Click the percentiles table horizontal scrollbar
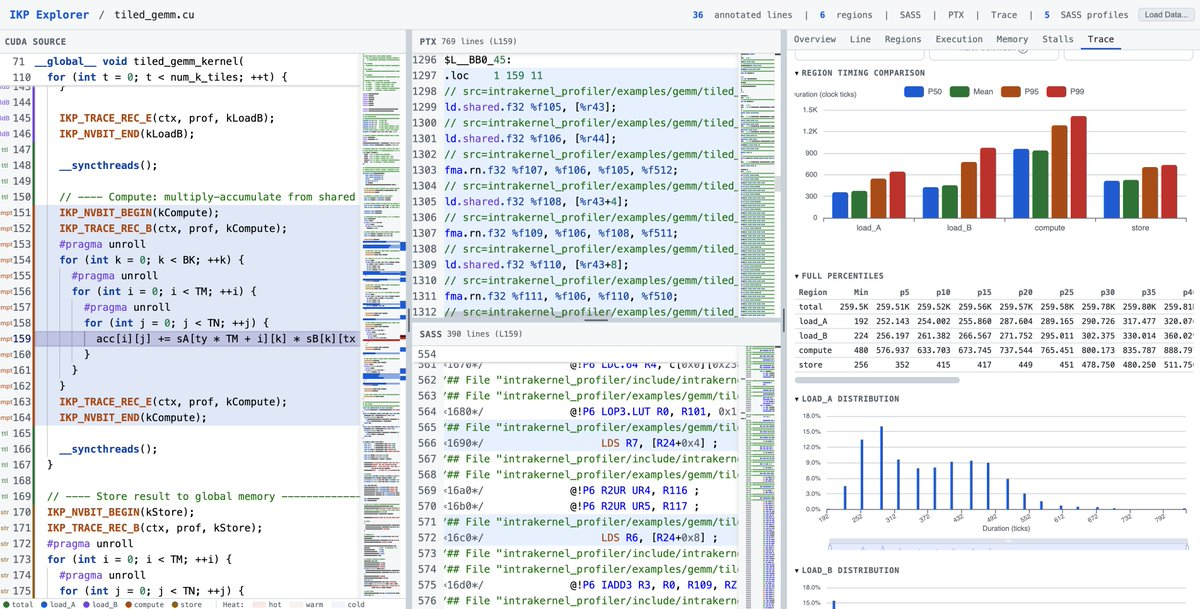 point(877,380)
